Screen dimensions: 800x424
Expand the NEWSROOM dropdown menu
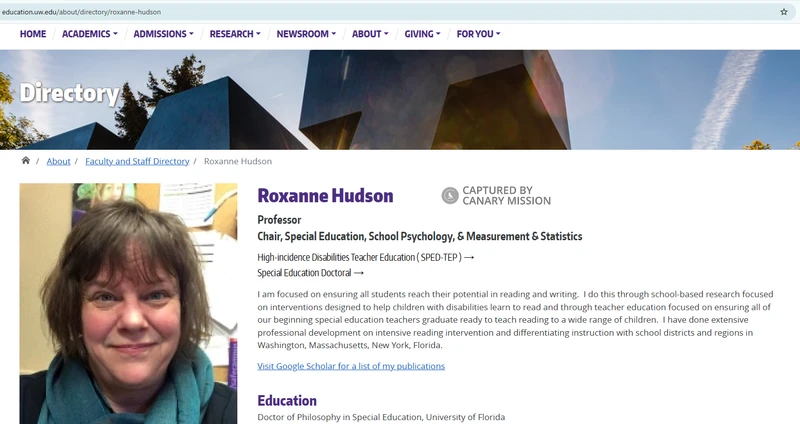pyautogui.click(x=306, y=34)
